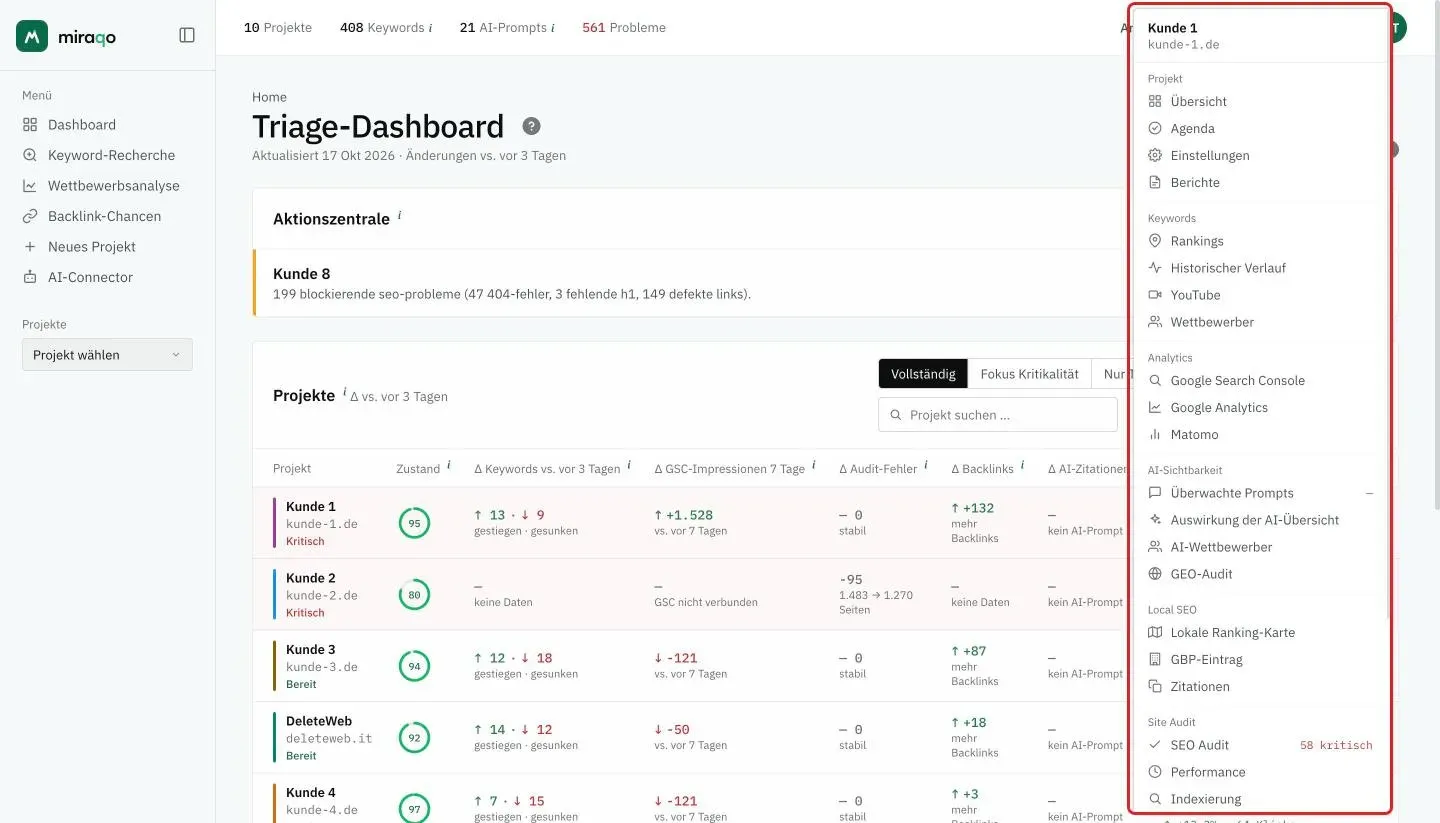Viewport: 1440px width, 823px height.
Task: Click the info icon on the Zustand column
Action: point(449,465)
